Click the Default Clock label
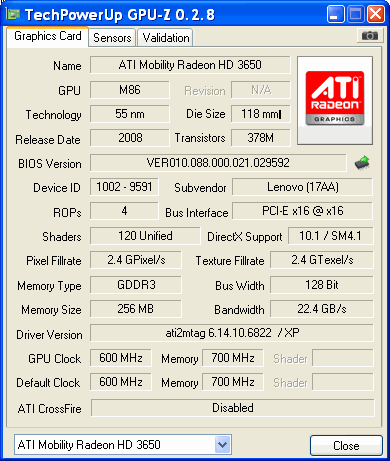The height and width of the screenshot is (461, 390). (x=48, y=383)
